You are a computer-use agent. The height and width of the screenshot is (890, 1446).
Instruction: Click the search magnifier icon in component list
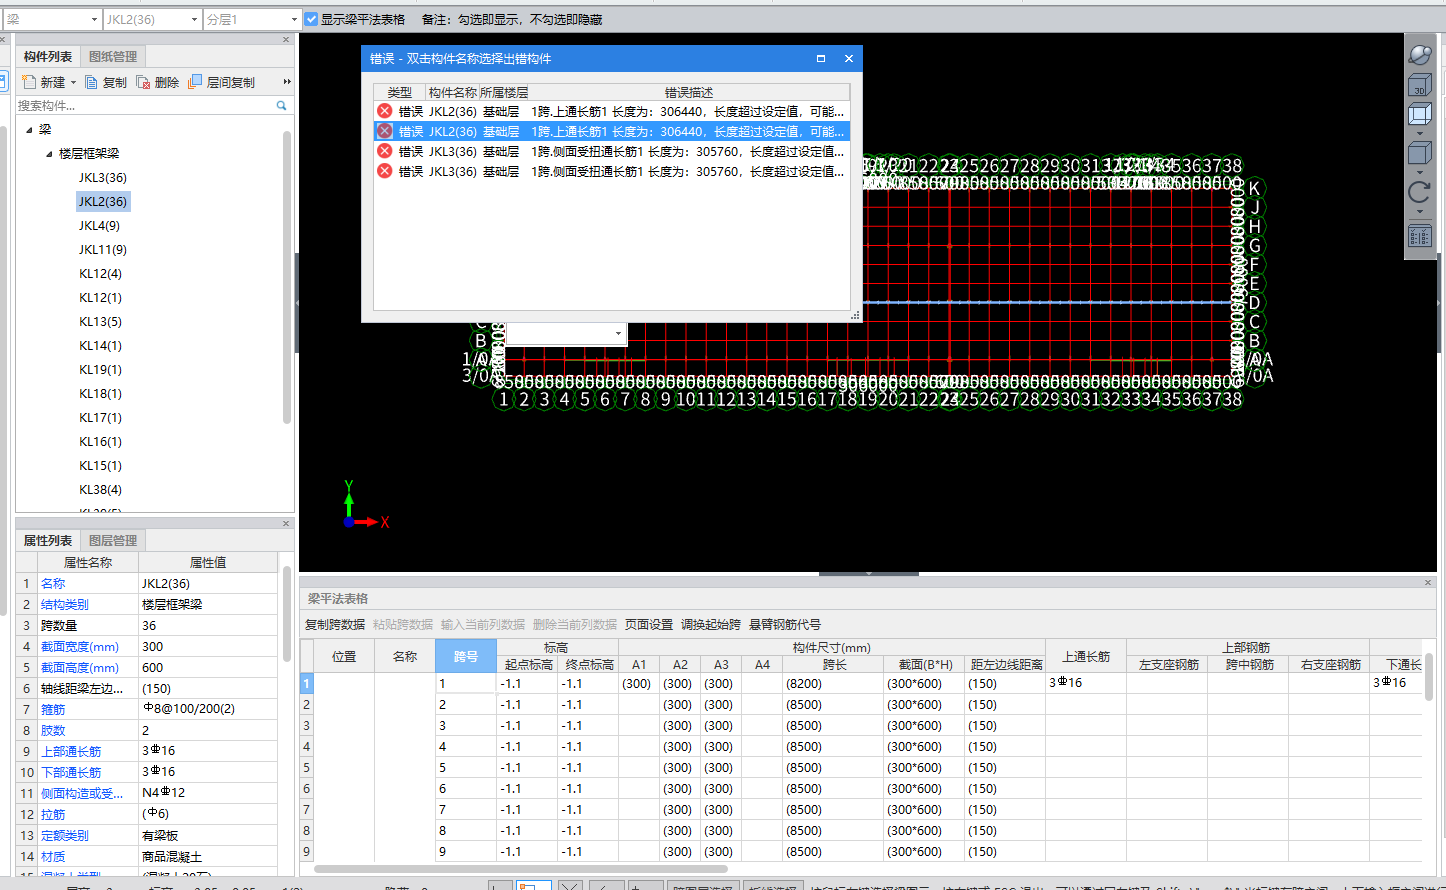(281, 105)
